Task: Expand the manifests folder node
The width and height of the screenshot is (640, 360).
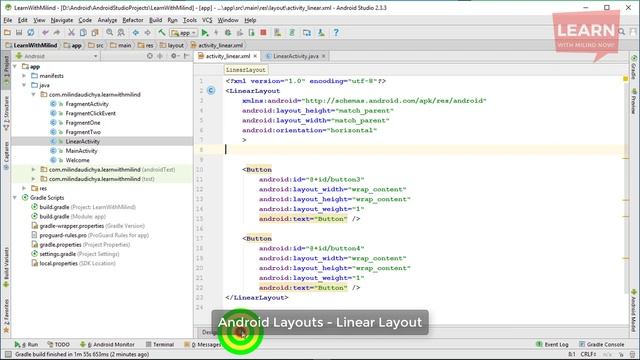Action: pyautogui.click(x=24, y=76)
